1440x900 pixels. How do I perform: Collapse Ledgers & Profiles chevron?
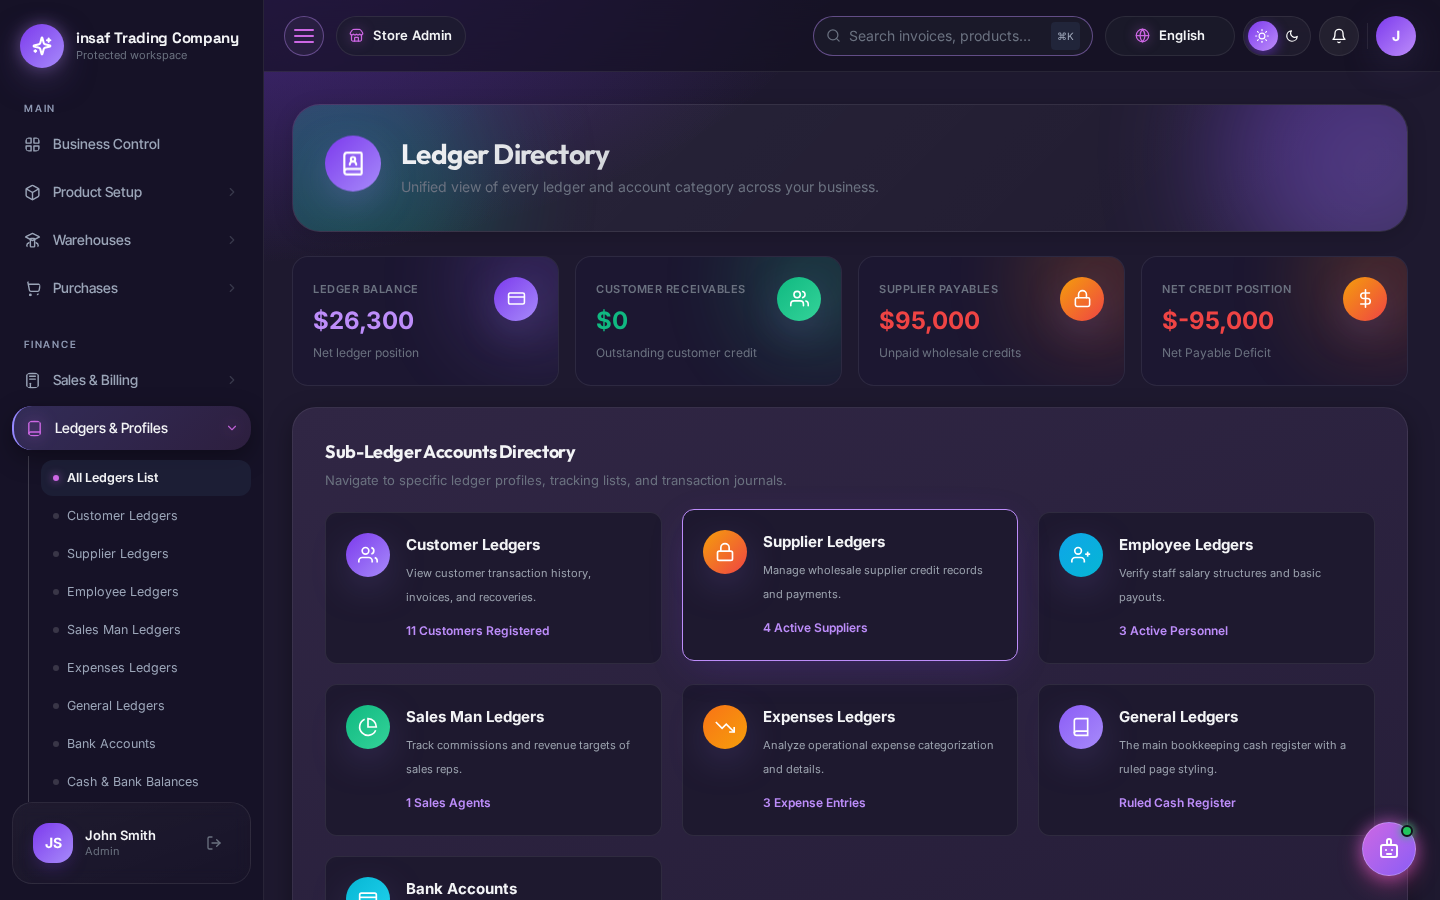pyautogui.click(x=232, y=428)
